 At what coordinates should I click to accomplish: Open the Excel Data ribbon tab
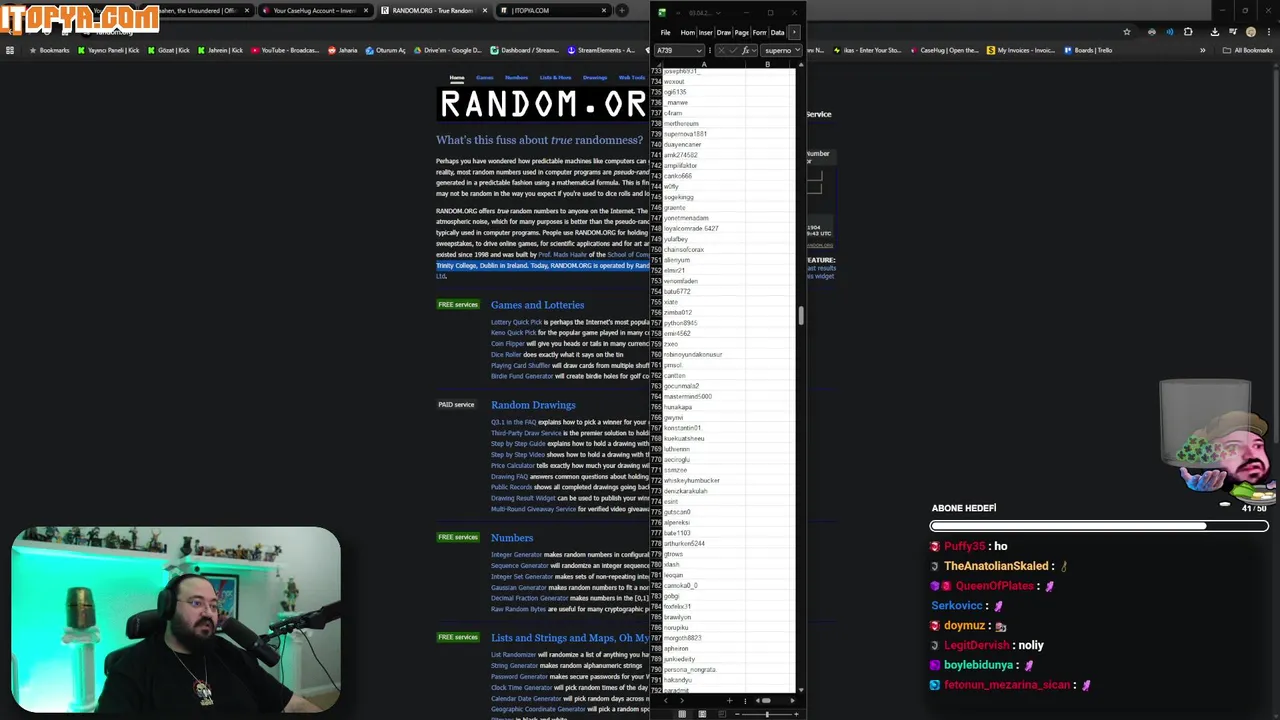[x=777, y=32]
